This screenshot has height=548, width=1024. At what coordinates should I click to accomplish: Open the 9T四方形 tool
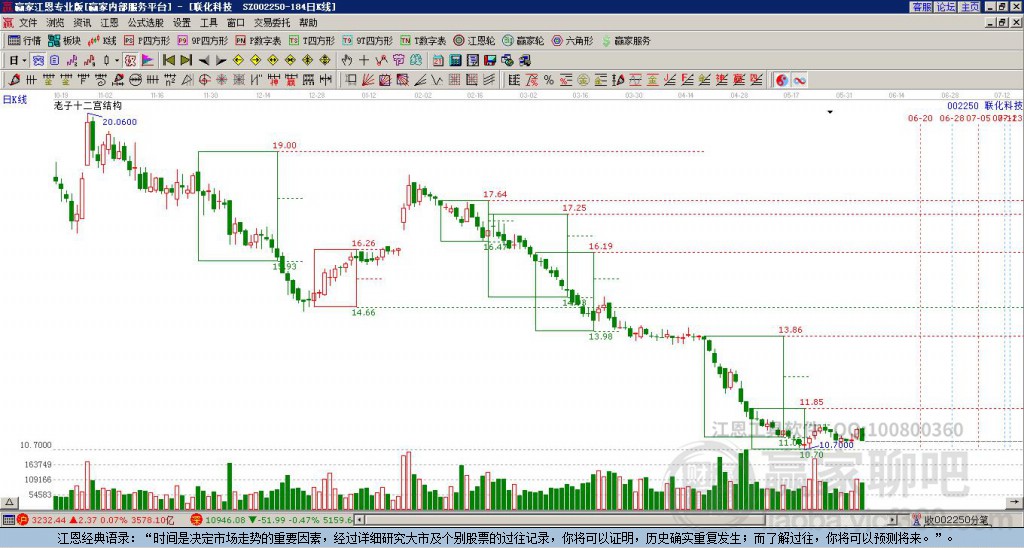point(367,40)
